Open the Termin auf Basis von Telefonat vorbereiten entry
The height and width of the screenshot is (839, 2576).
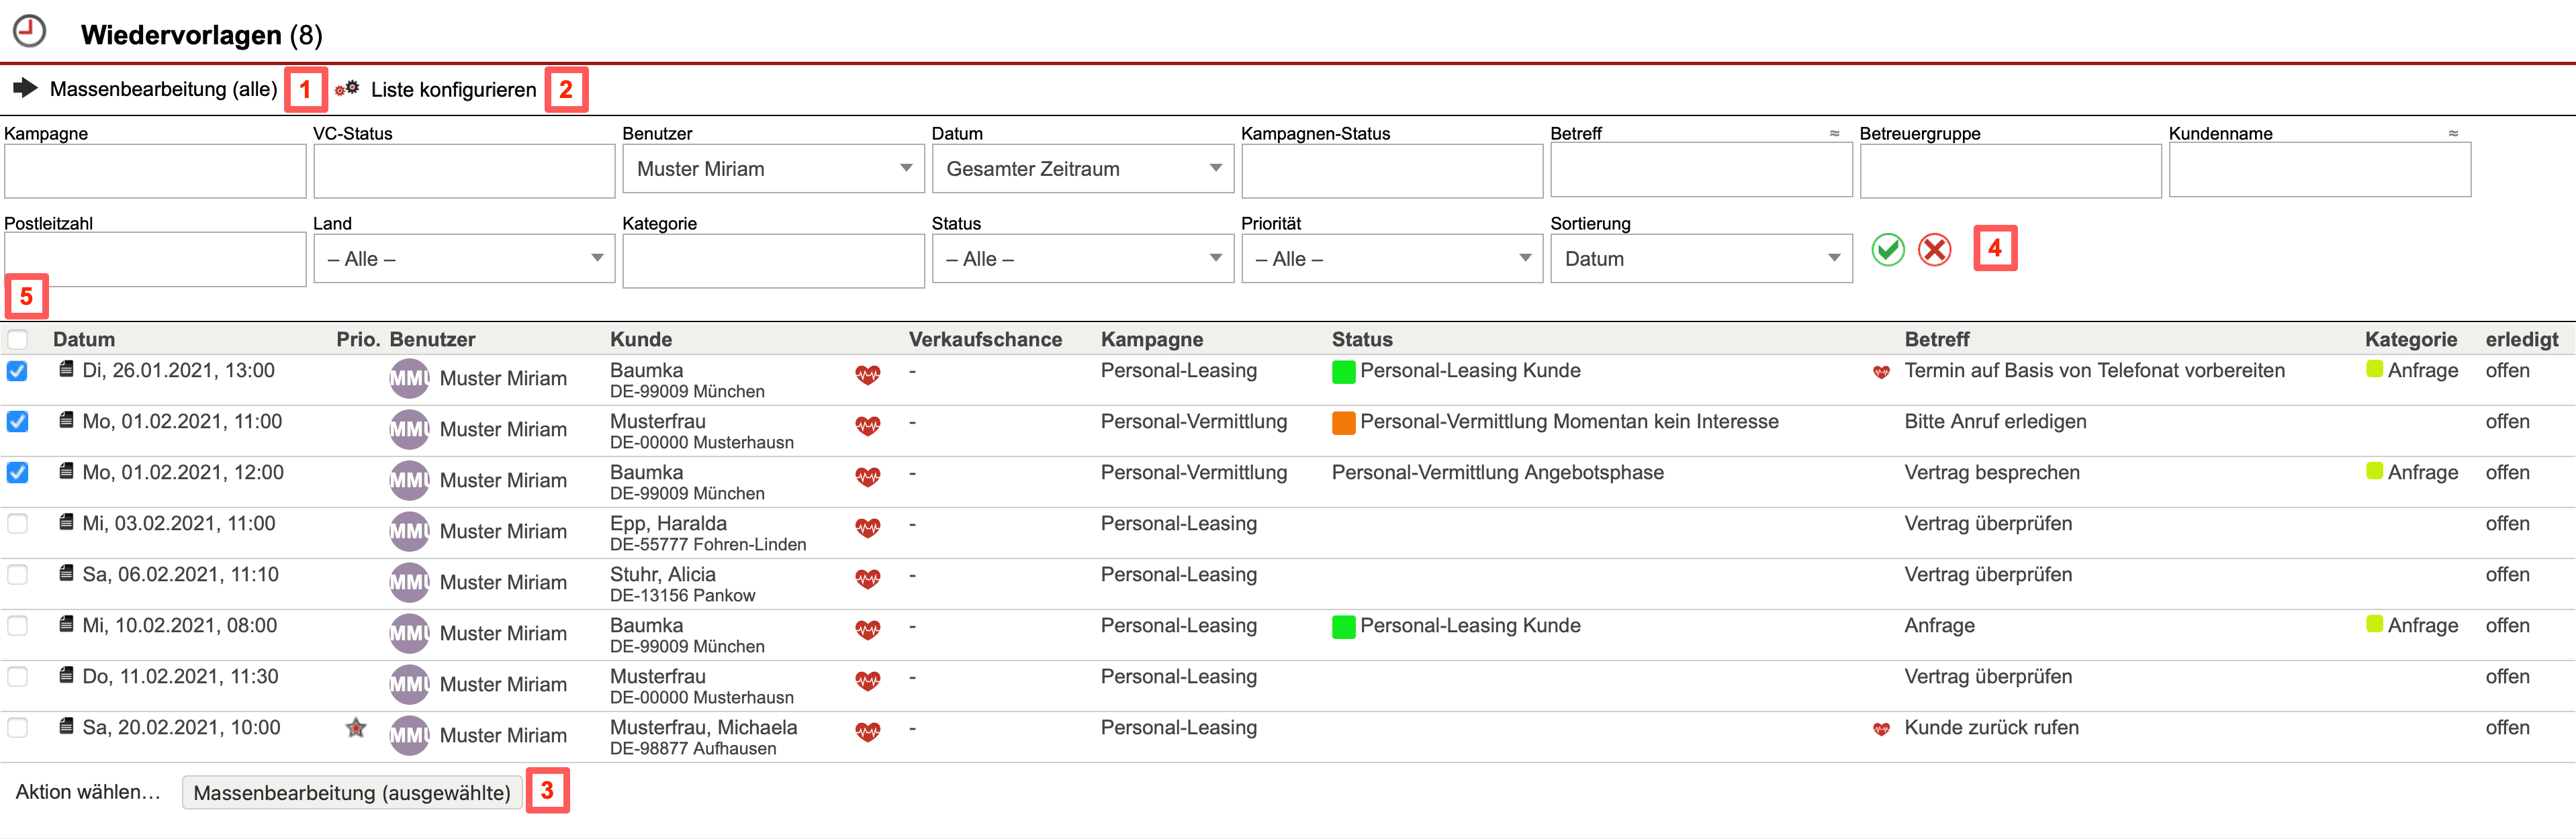[2094, 371]
